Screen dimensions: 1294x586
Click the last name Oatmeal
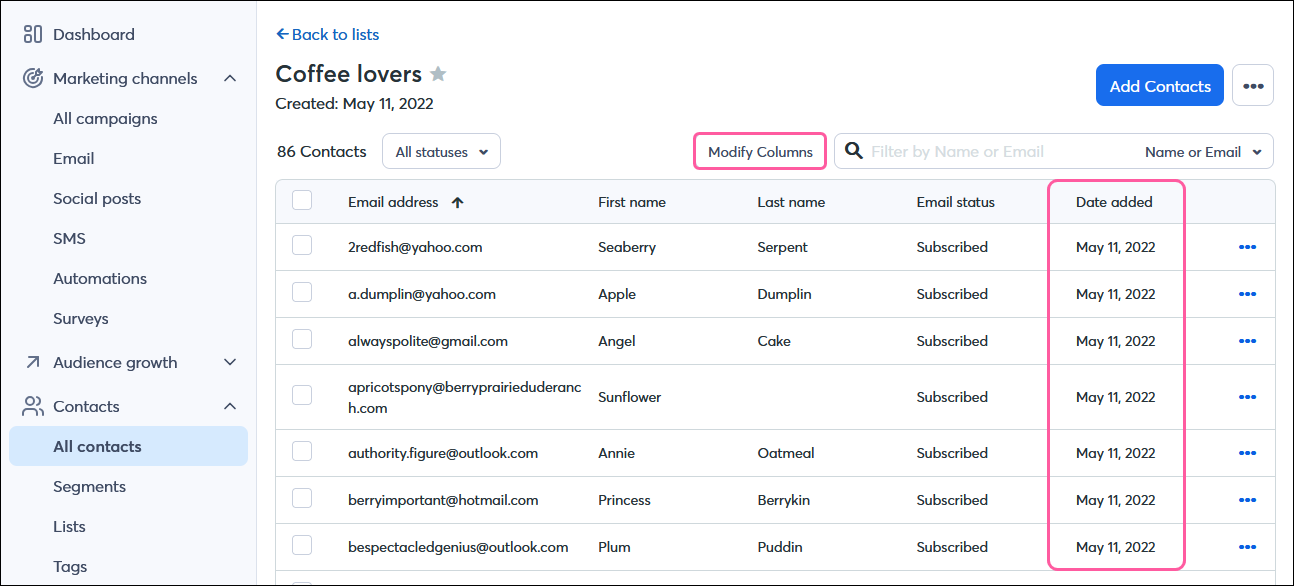coord(786,453)
